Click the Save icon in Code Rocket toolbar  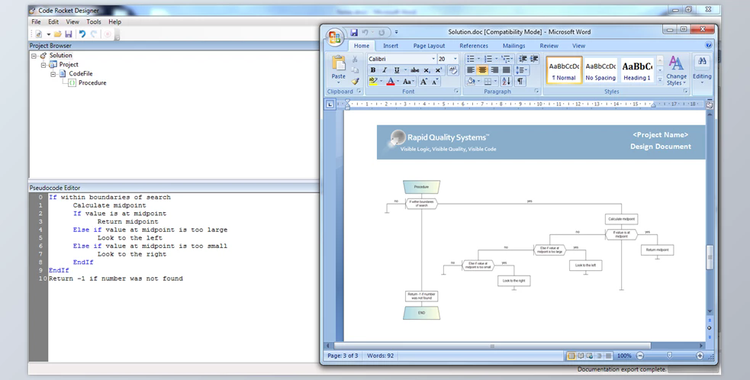68,34
